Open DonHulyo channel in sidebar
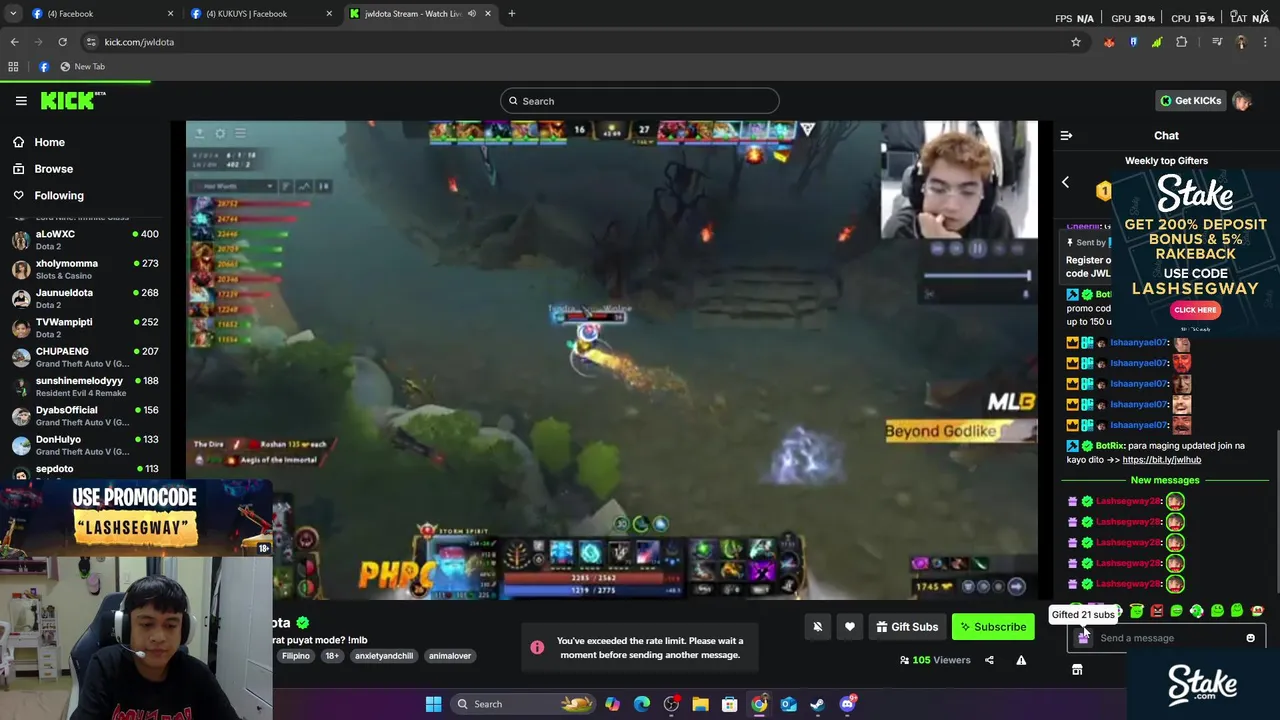Viewport: 1280px width, 720px height. click(x=85, y=445)
